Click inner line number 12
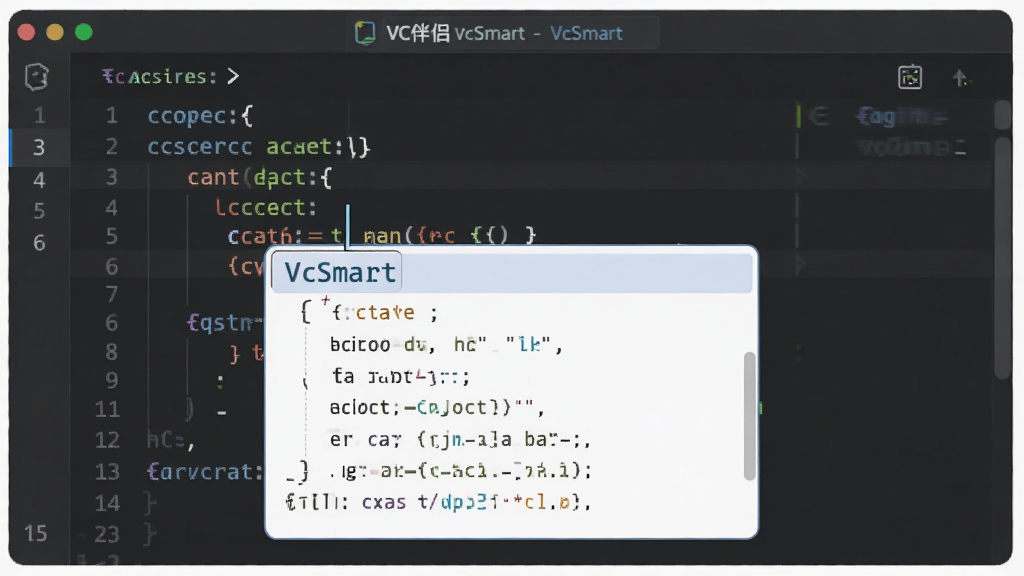Image resolution: width=1024 pixels, height=576 pixels. pos(108,440)
